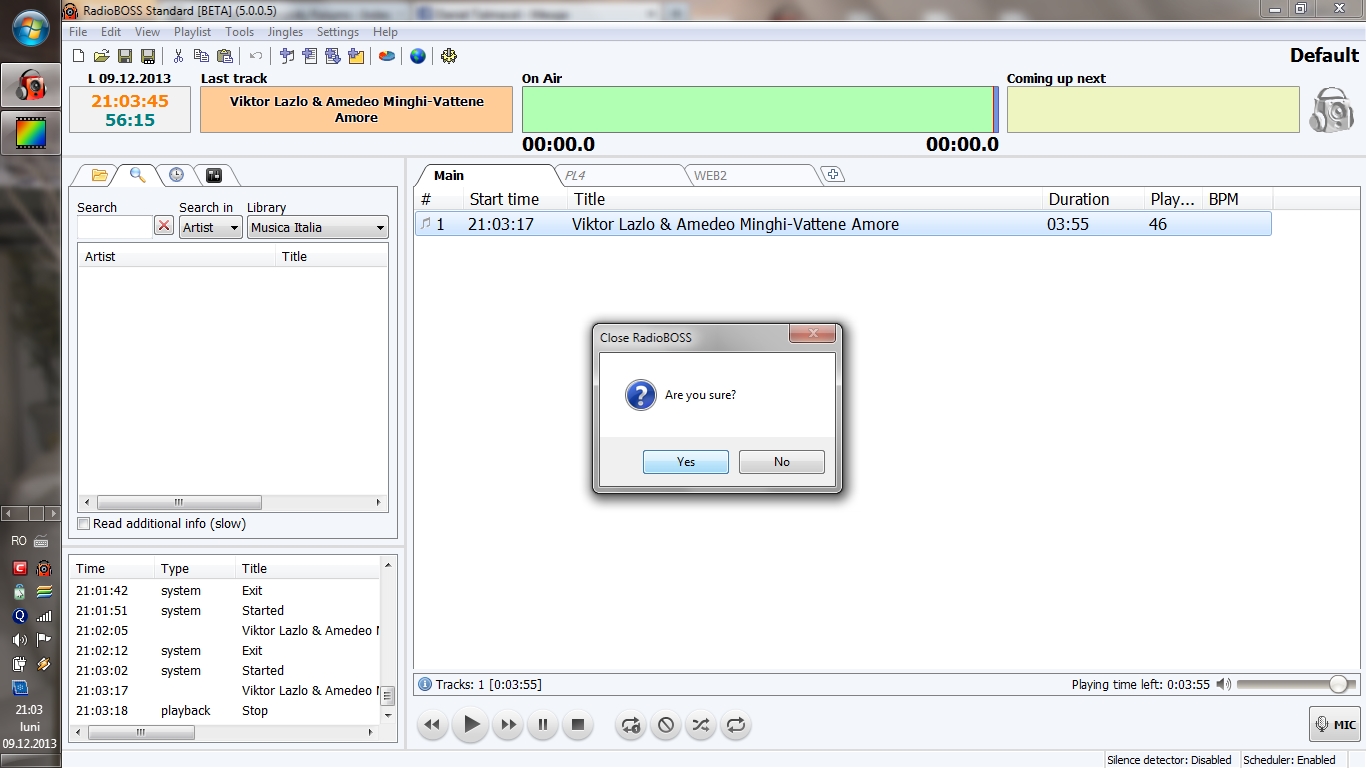Viewport: 1366px width, 768px height.
Task: Click the network signal tray icon
Action: 44,616
